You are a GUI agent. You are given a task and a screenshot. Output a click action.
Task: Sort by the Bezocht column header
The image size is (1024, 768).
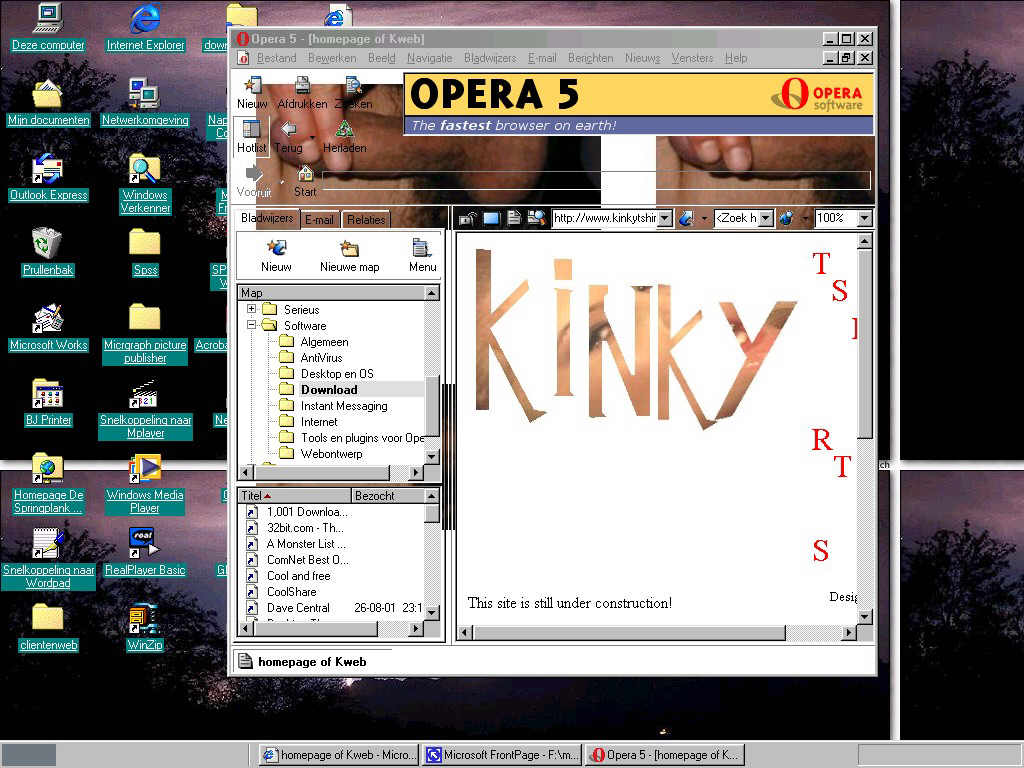[388, 496]
